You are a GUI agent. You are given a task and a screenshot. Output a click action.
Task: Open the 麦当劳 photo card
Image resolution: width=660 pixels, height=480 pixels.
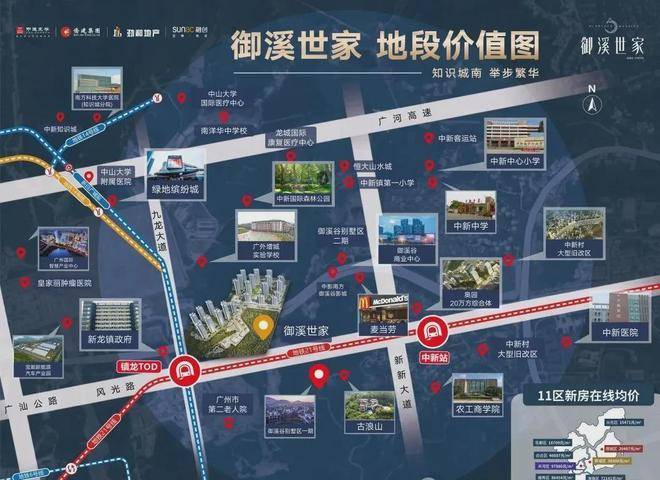(383, 315)
